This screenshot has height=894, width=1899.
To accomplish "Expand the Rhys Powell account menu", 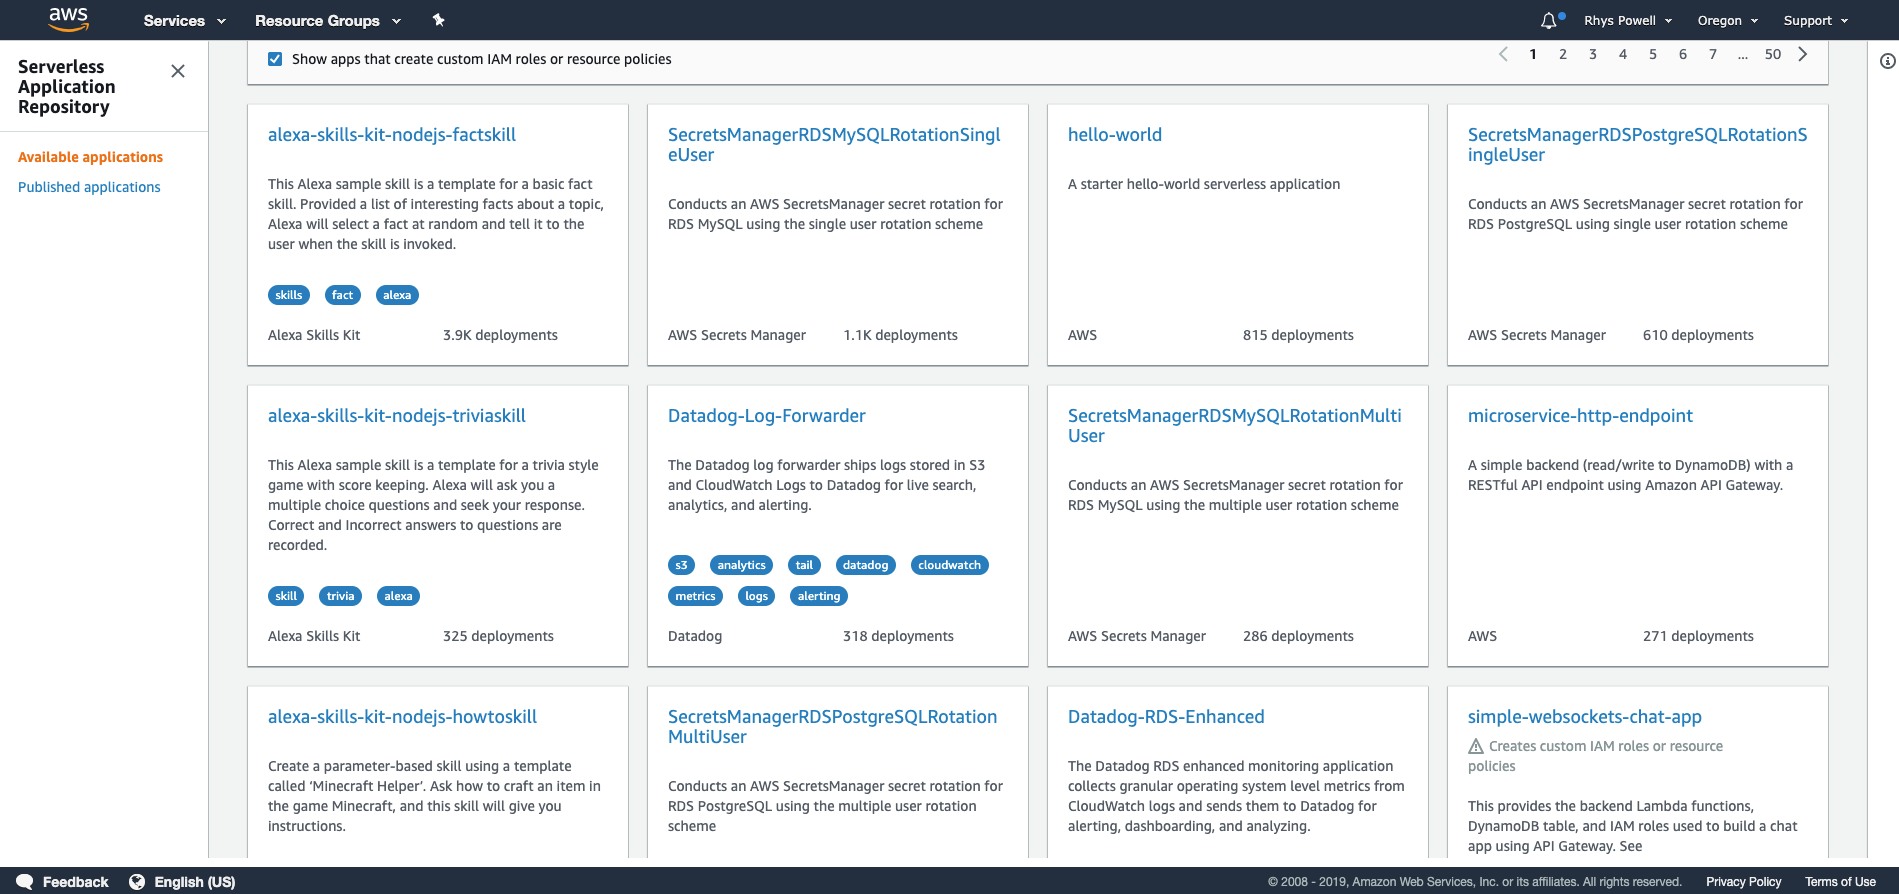I will click(x=1627, y=20).
